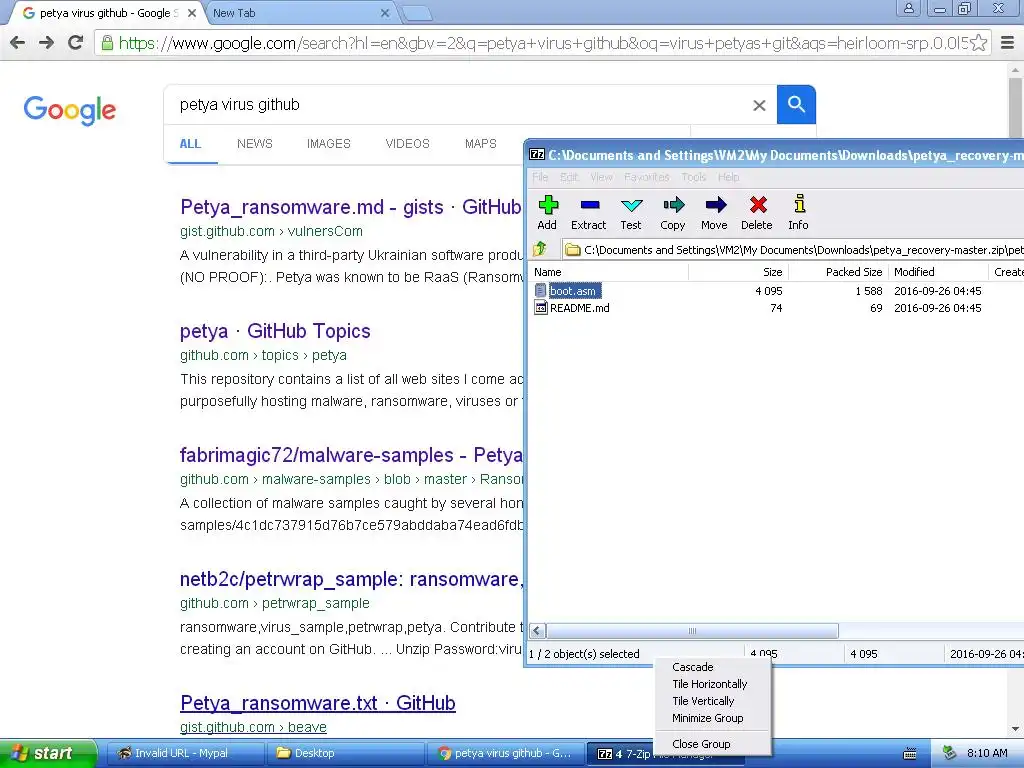1024x768 pixels.
Task: Click the Copy toolbar icon in 7-Zip
Action: [x=673, y=213]
